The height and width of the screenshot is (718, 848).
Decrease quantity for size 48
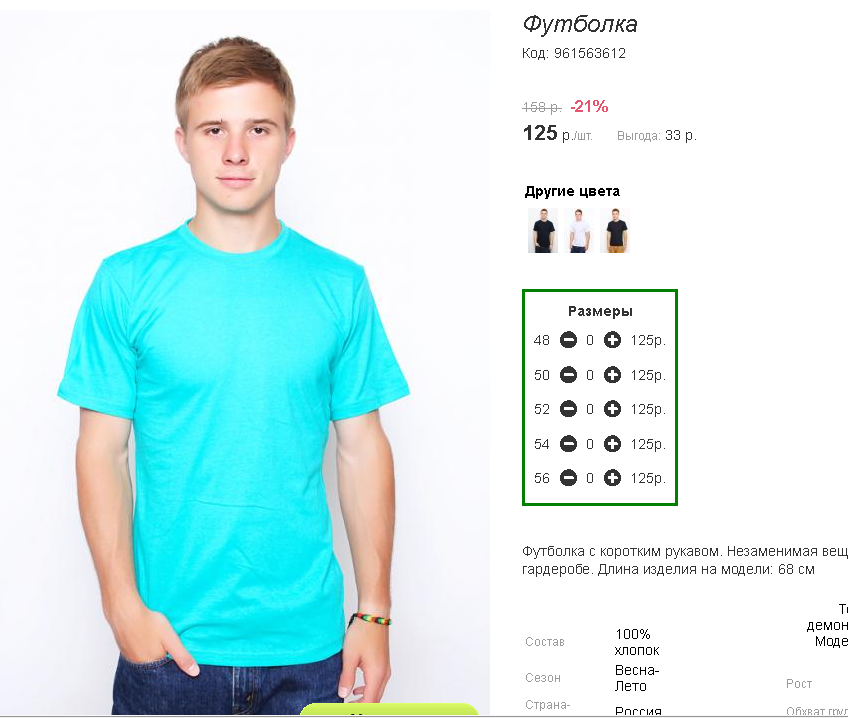click(568, 340)
